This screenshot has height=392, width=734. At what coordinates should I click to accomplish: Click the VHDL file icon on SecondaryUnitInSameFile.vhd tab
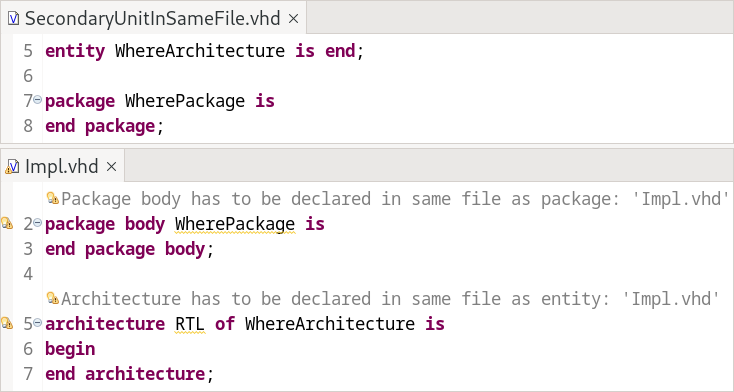(x=14, y=19)
